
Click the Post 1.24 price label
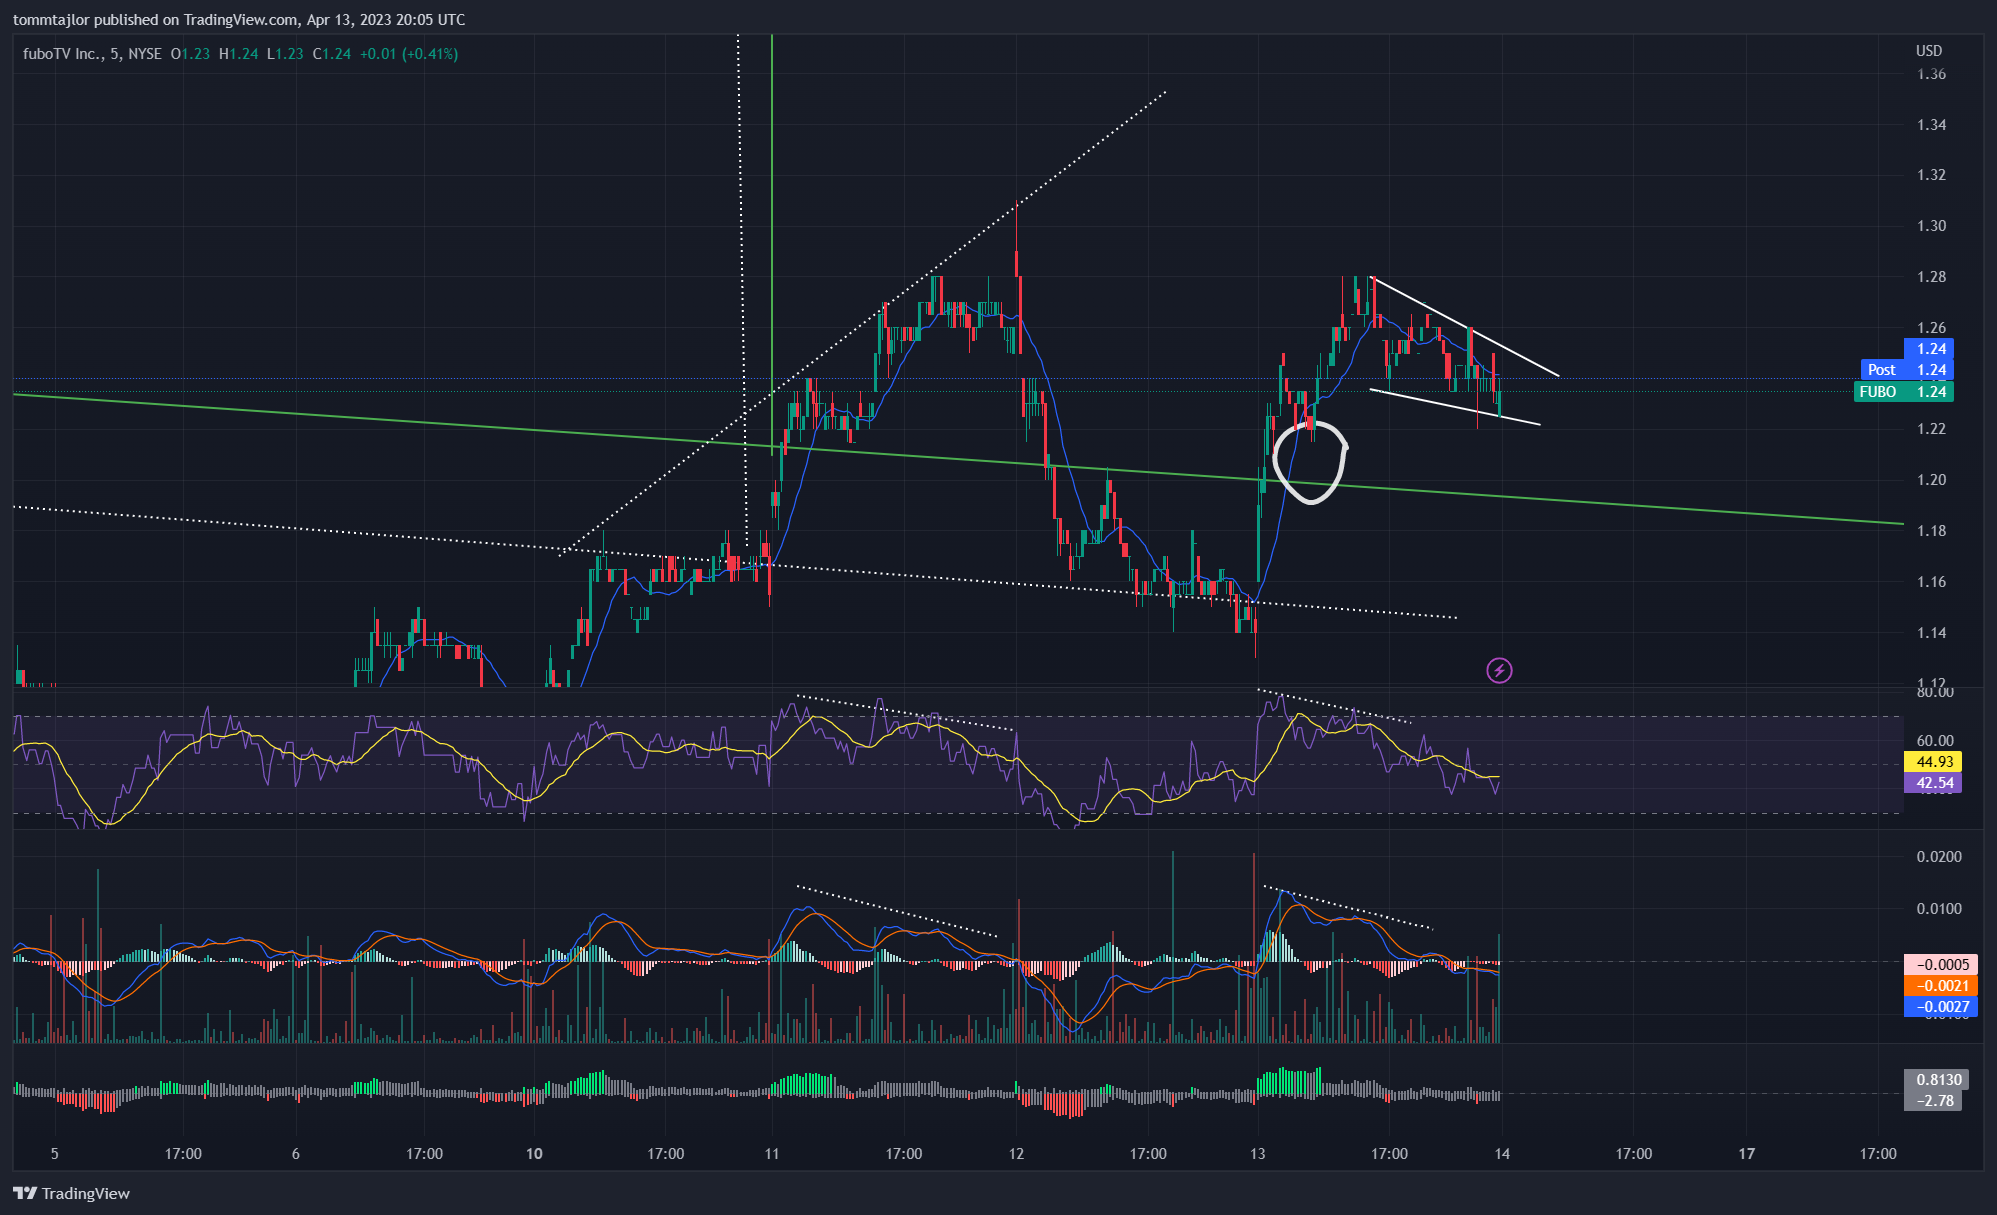tap(1906, 370)
